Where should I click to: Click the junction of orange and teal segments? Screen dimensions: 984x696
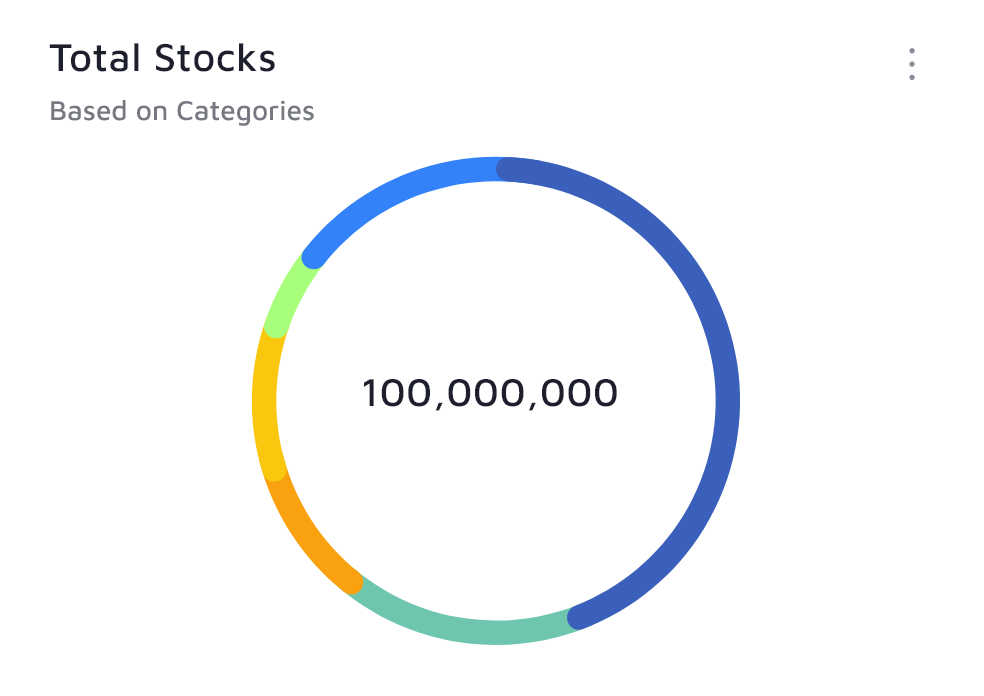tap(354, 583)
